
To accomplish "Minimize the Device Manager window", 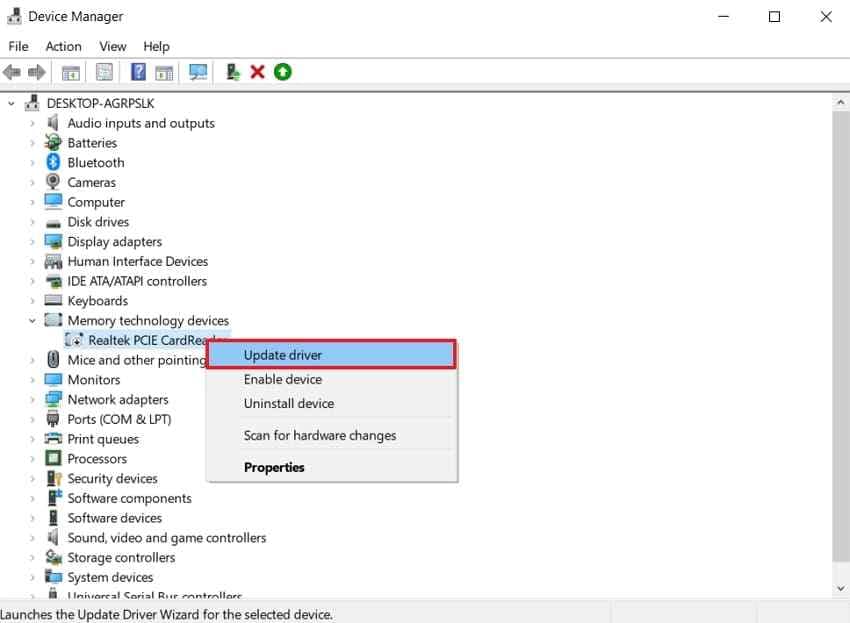I will 723,17.
